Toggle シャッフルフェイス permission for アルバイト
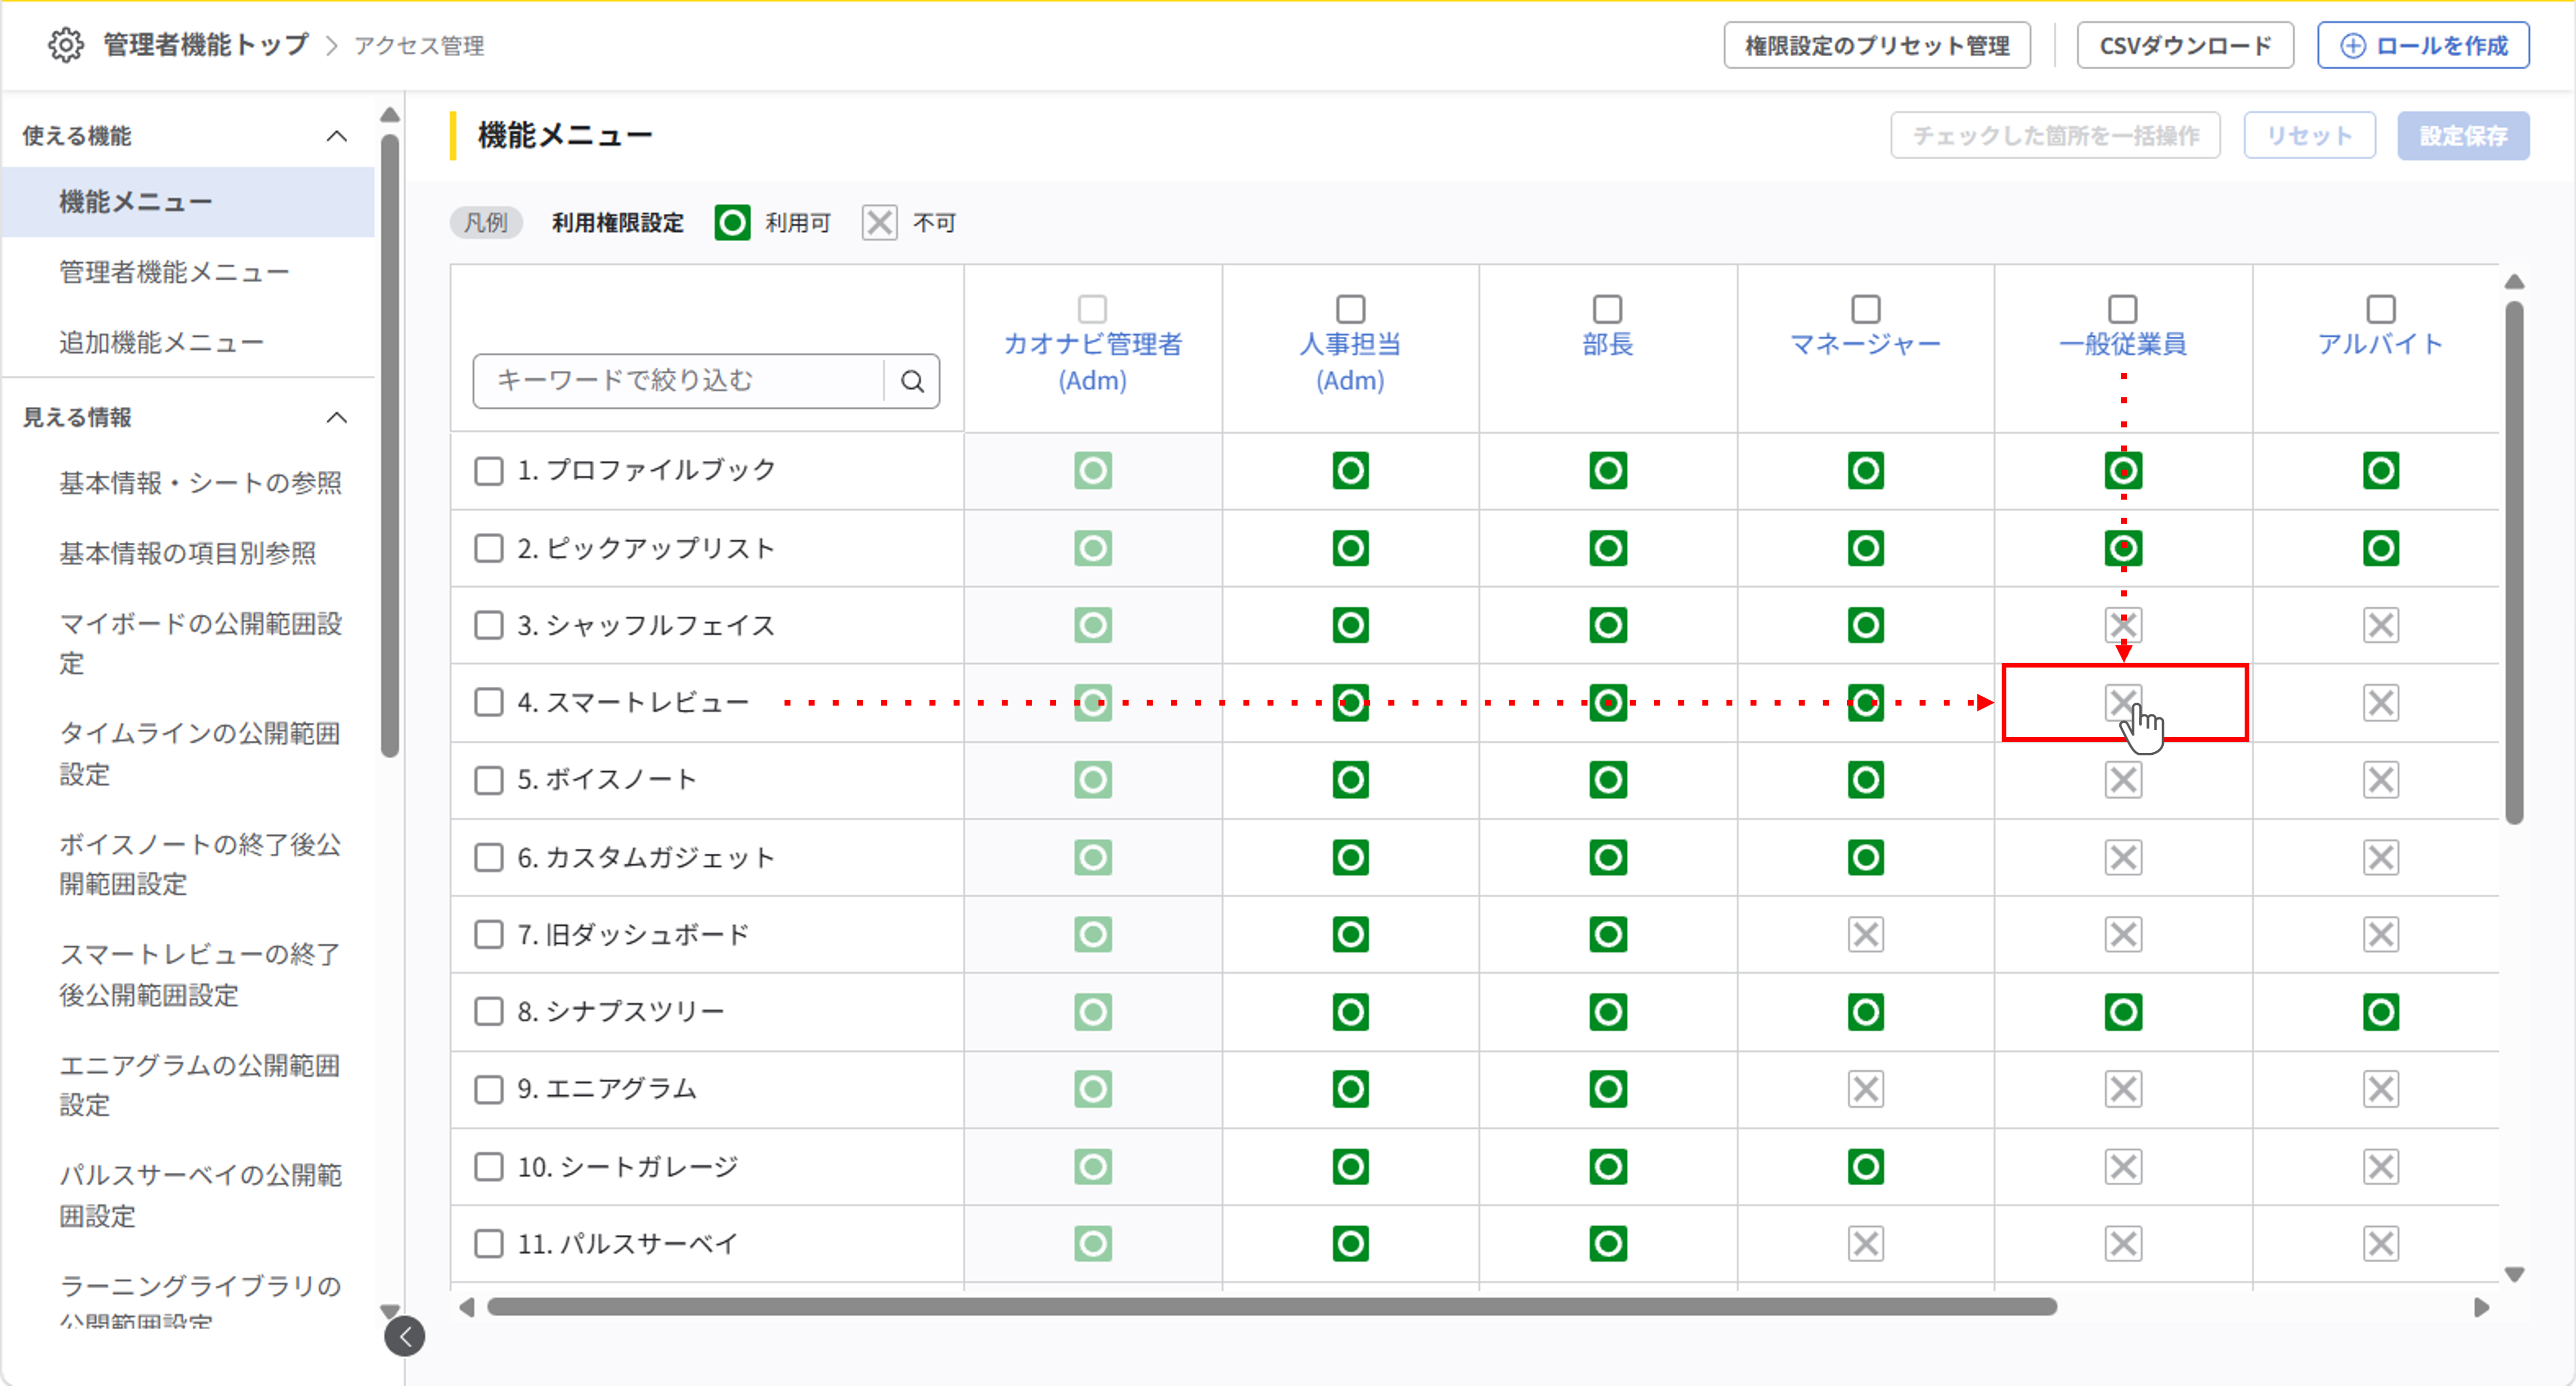The height and width of the screenshot is (1386, 2576). (2380, 626)
